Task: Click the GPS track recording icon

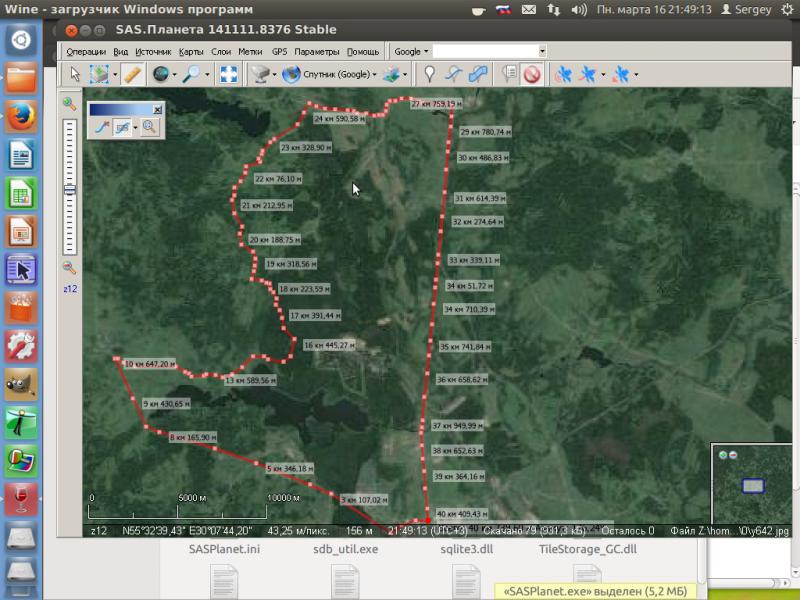Action: pos(588,74)
